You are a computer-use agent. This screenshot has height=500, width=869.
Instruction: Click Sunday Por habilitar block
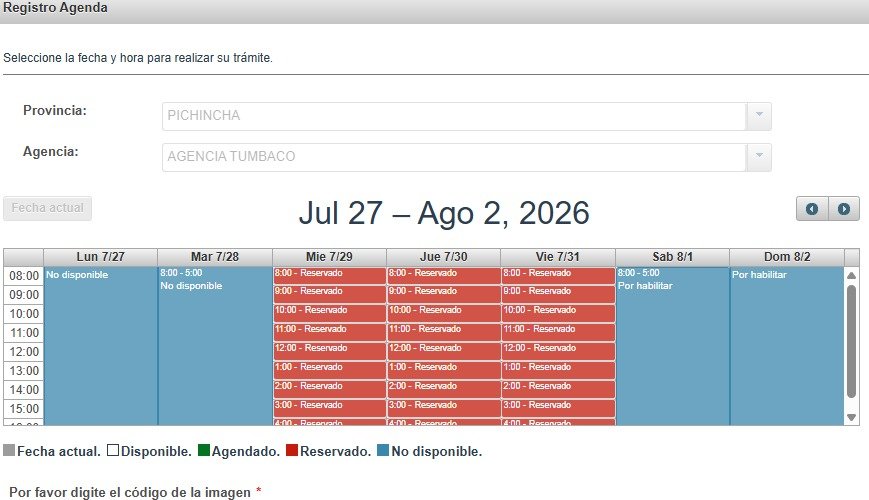coord(787,346)
